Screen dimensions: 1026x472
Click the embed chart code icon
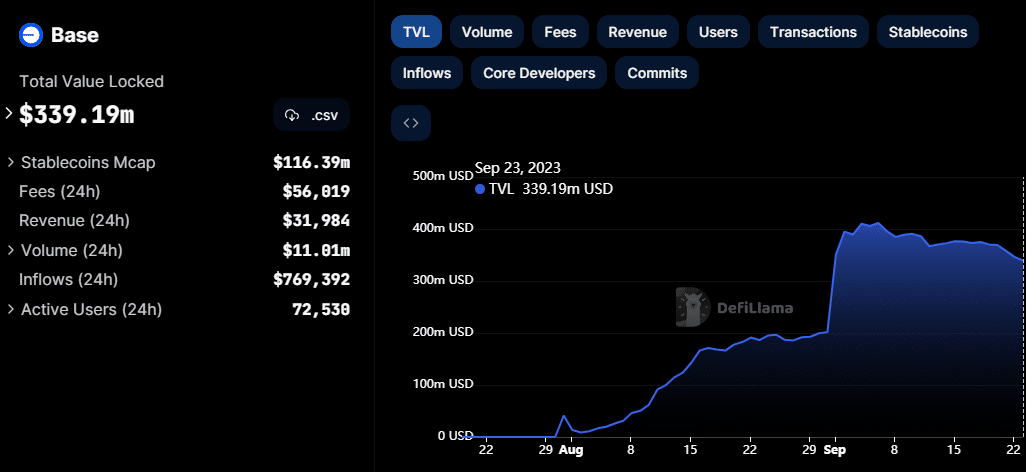click(410, 123)
